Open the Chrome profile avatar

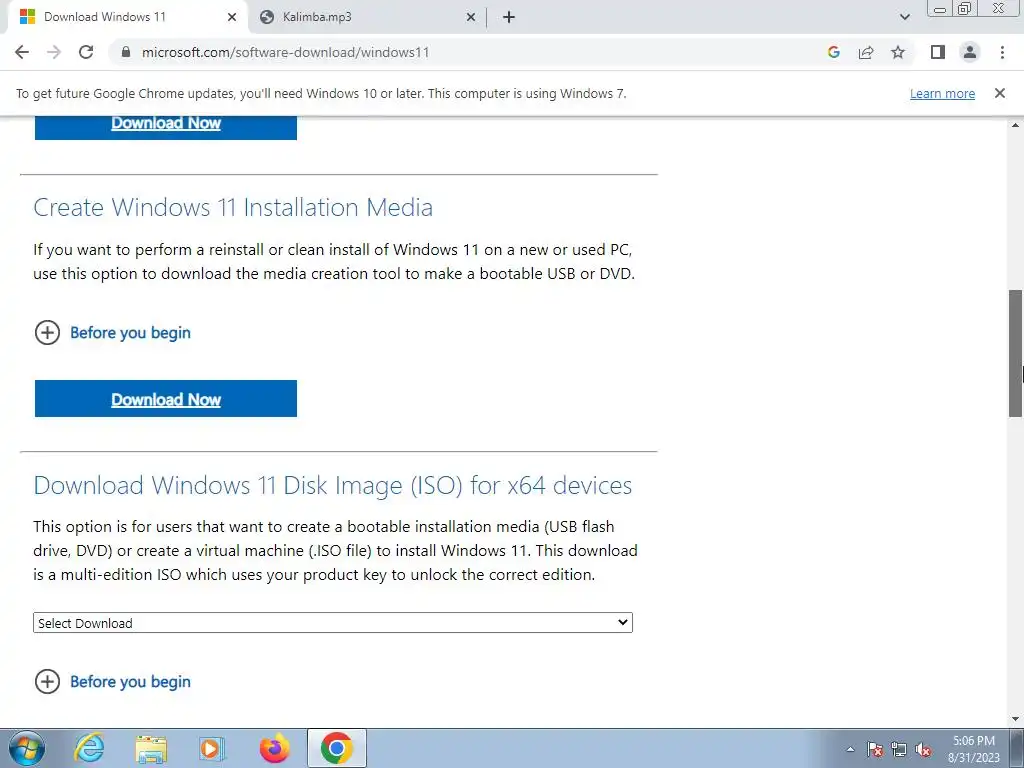coord(970,52)
